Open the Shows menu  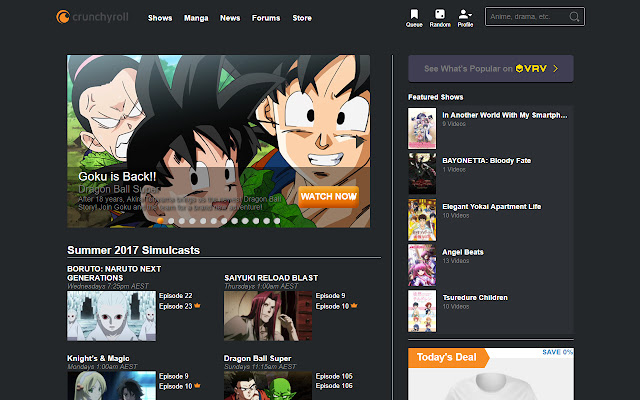pyautogui.click(x=159, y=18)
